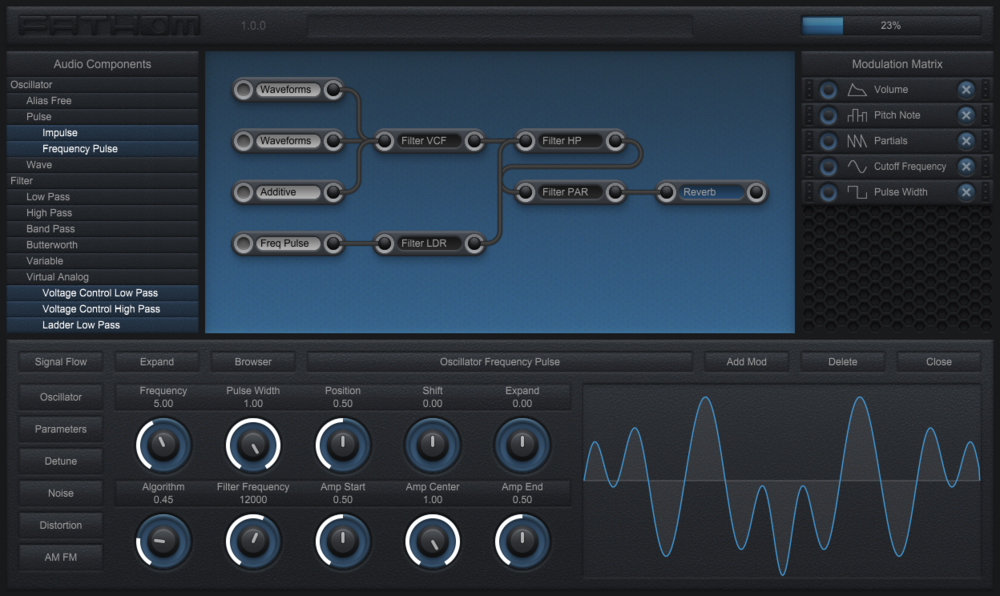Image resolution: width=1000 pixels, height=596 pixels.
Task: Toggle the Volume modulation enable circle
Action: (x=828, y=90)
